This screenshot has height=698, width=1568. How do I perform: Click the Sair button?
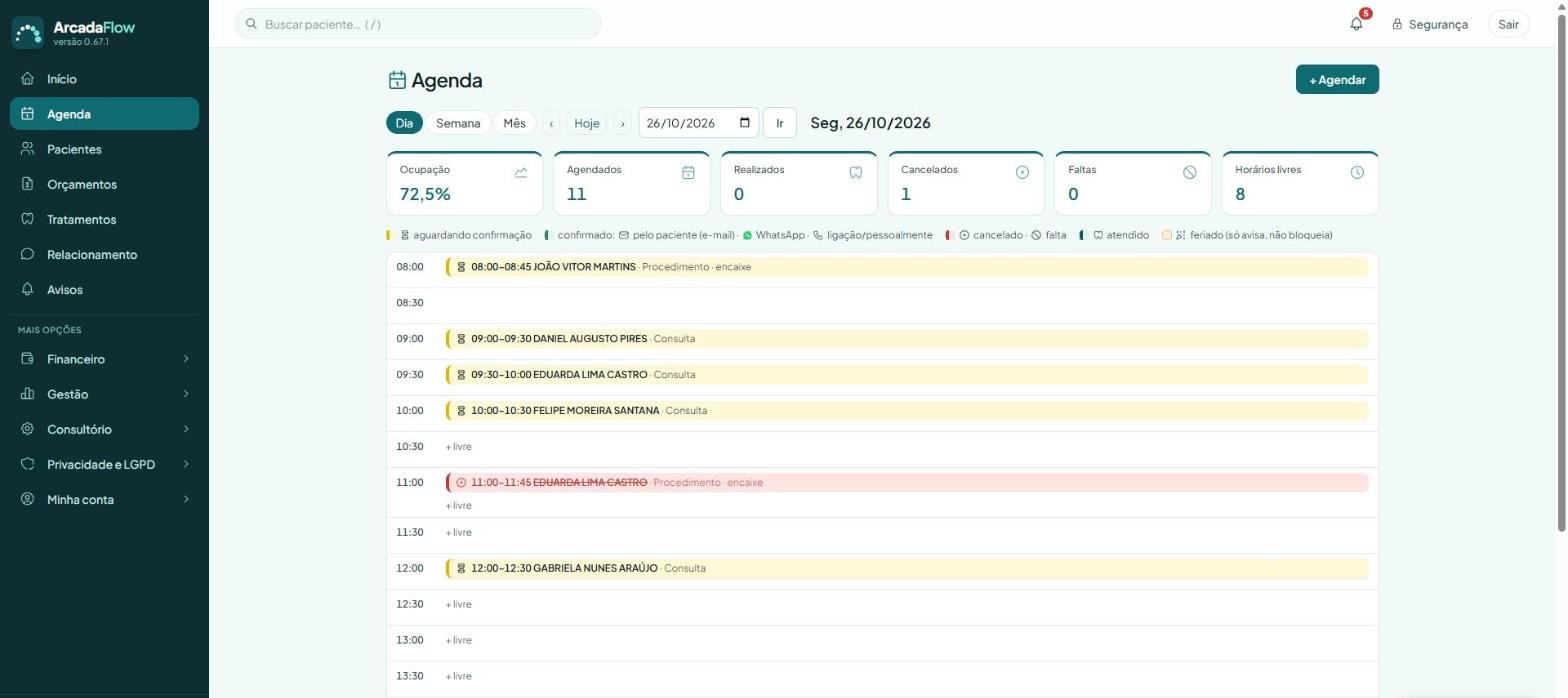tap(1508, 24)
